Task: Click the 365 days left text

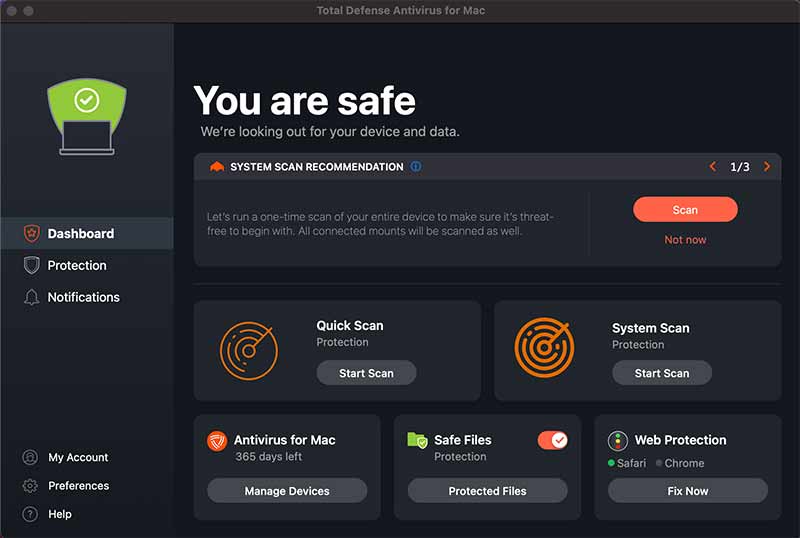Action: pos(268,456)
